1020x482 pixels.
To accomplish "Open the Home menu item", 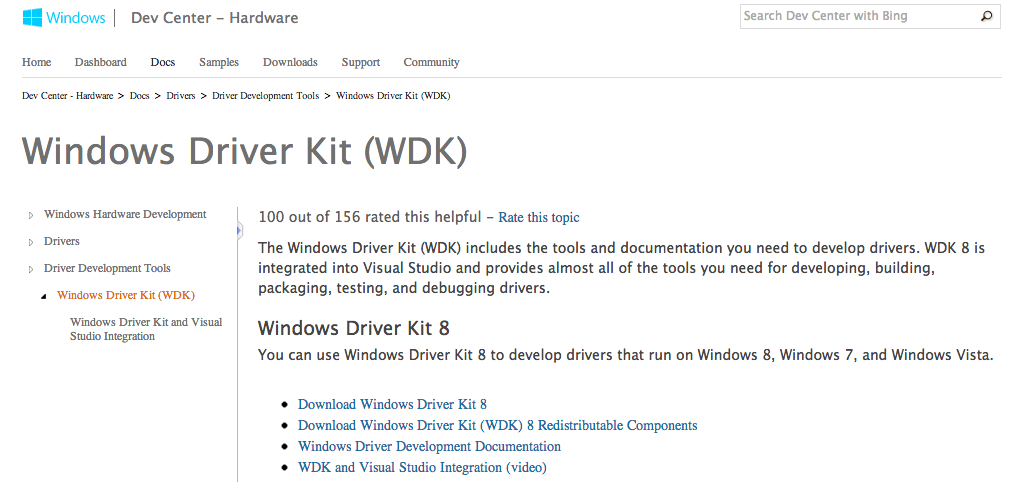I will (36, 62).
